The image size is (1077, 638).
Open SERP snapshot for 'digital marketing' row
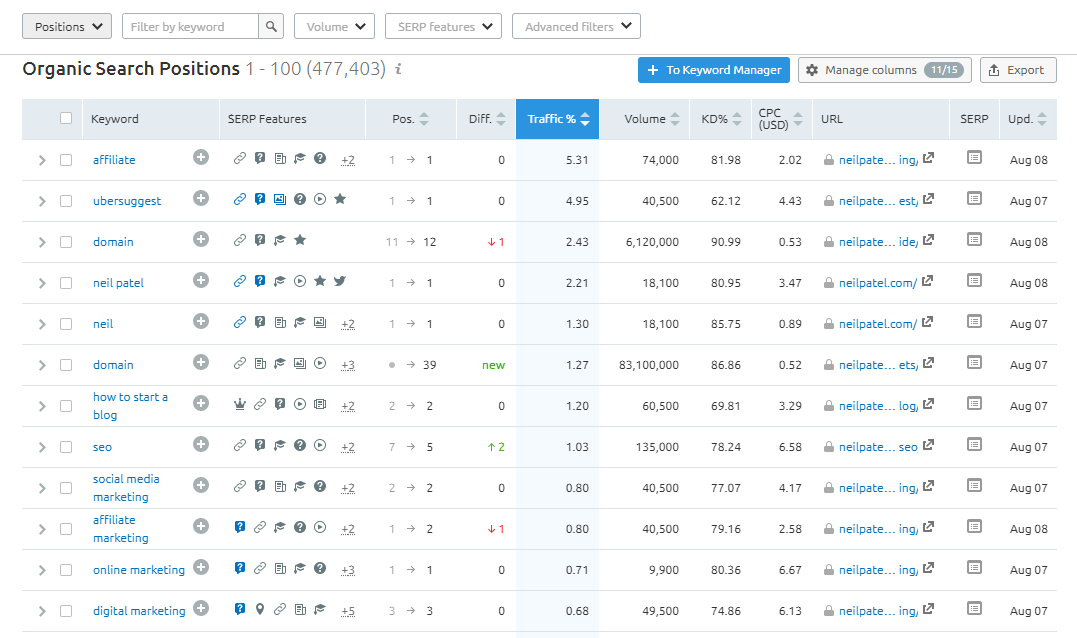[974, 608]
